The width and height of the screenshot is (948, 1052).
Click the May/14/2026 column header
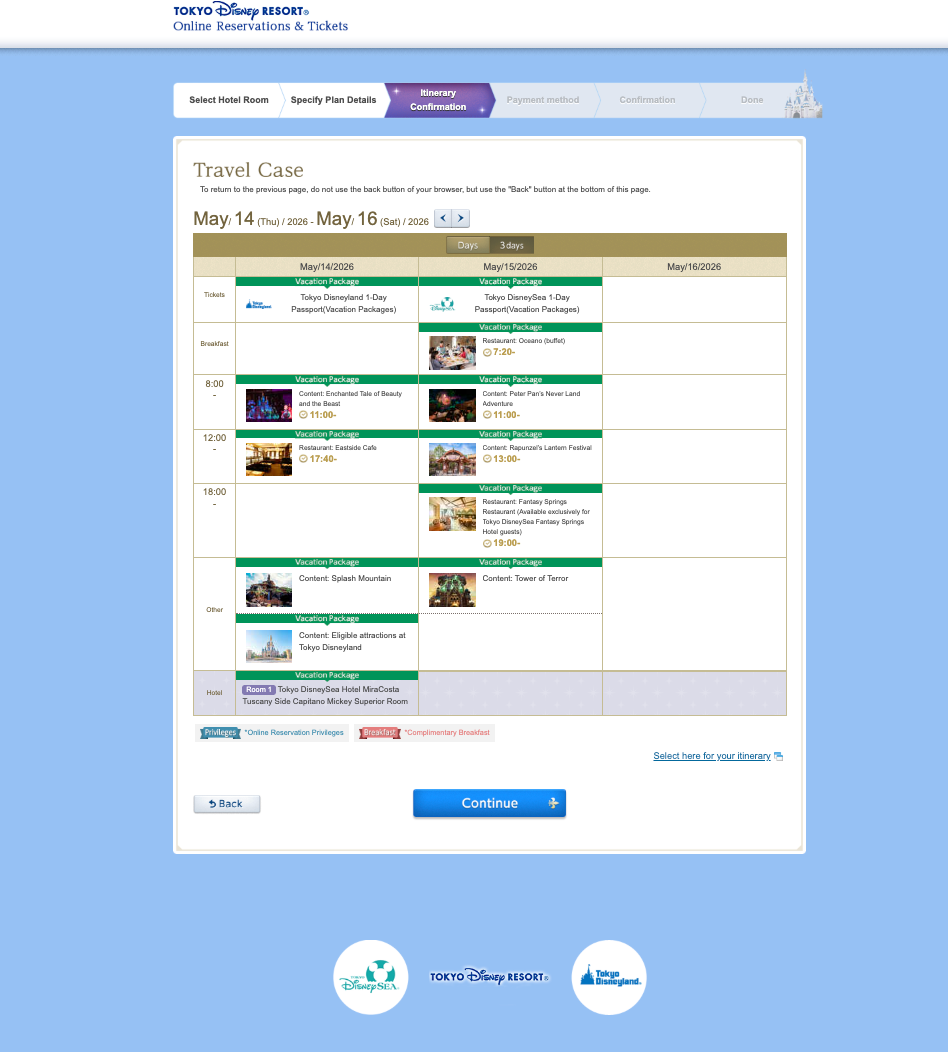tap(327, 266)
